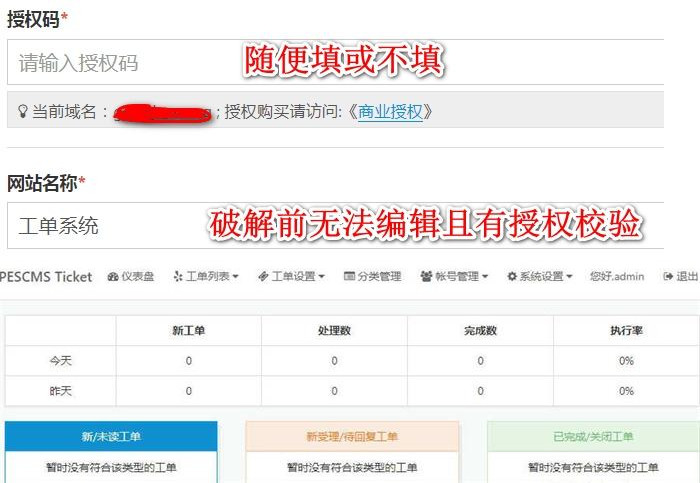
Task: Click the users icon beside 帐号管理
Action: [426, 277]
